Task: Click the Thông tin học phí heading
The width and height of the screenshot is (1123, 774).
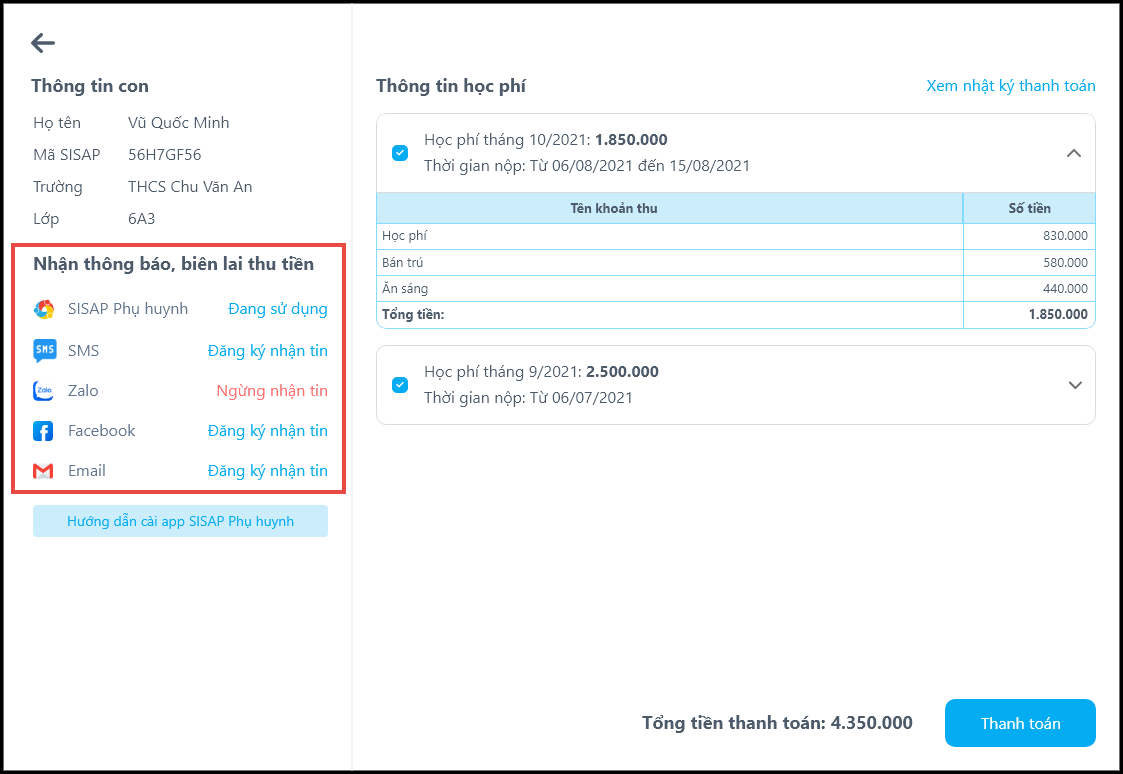Action: click(450, 87)
